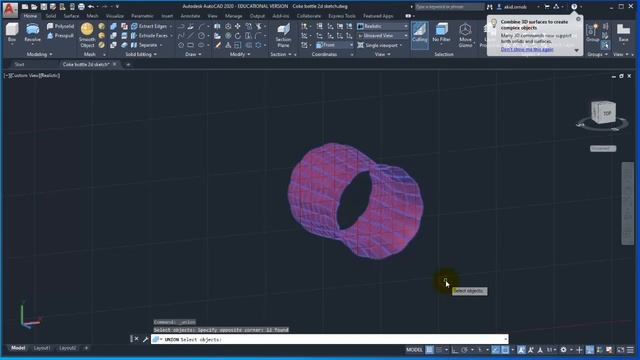
Task: Click the Undo arrow in Quick Access toolbar
Action: click(91, 7)
